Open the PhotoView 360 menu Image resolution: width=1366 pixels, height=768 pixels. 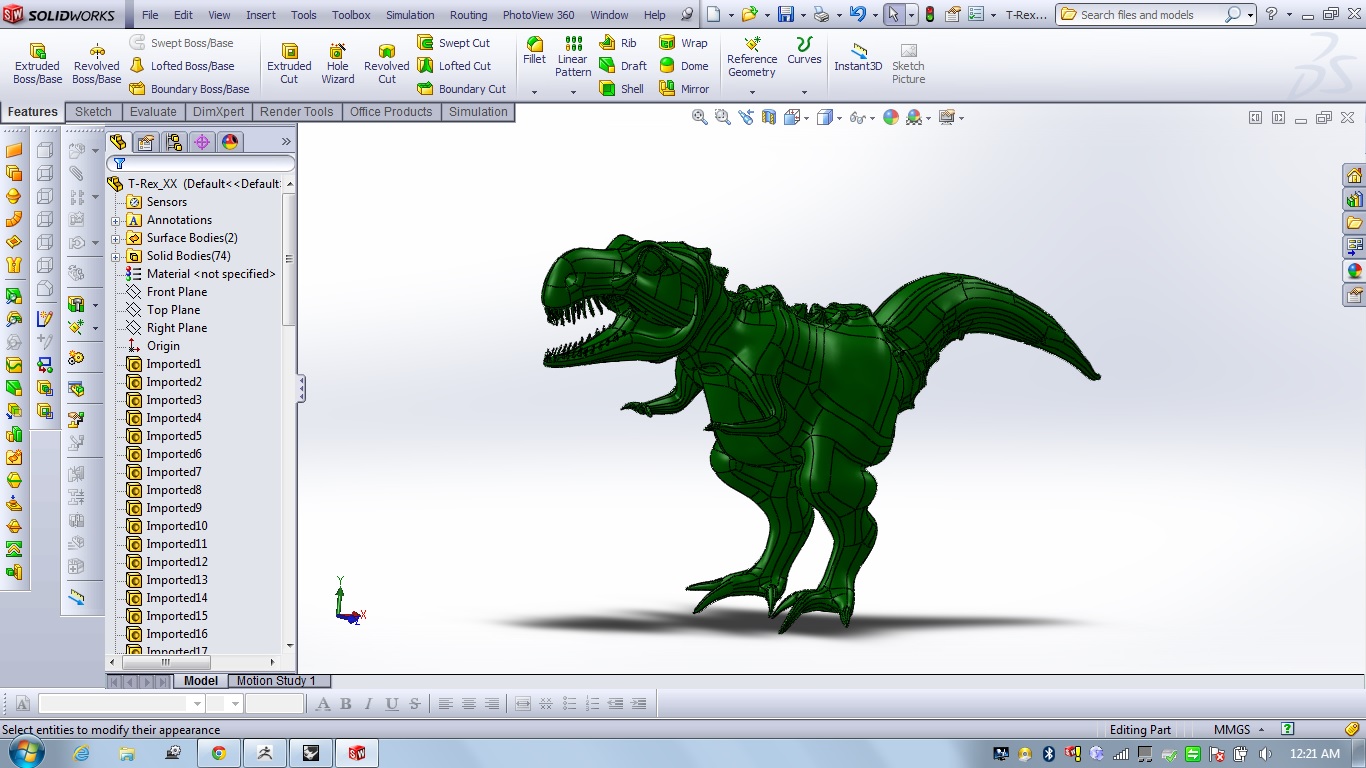[x=538, y=15]
